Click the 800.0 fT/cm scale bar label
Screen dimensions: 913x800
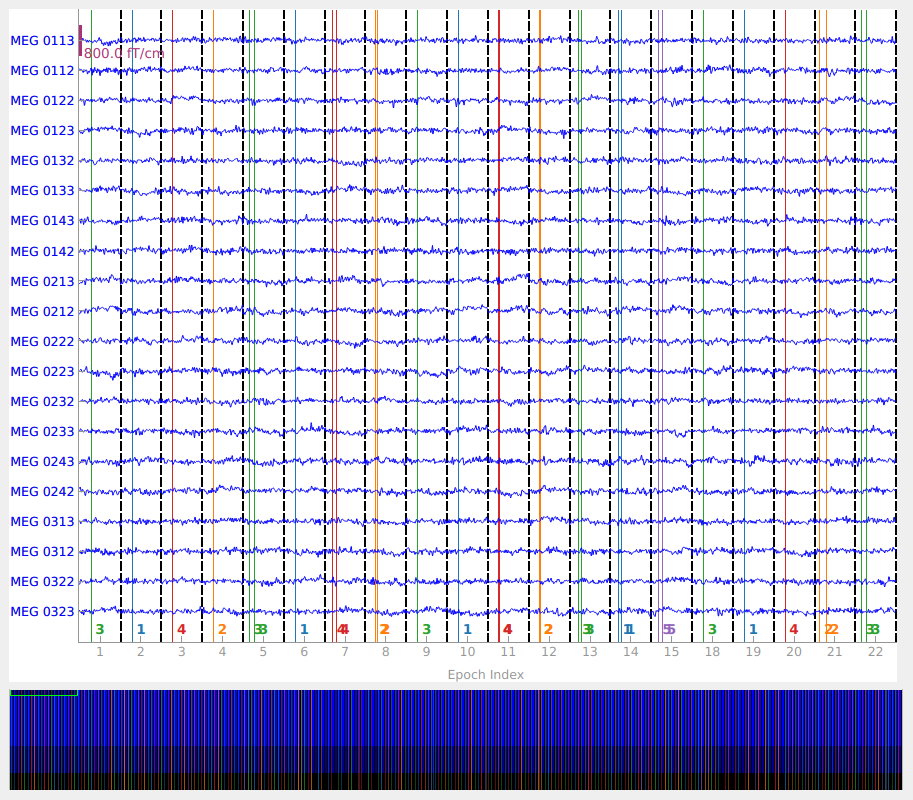tap(124, 54)
